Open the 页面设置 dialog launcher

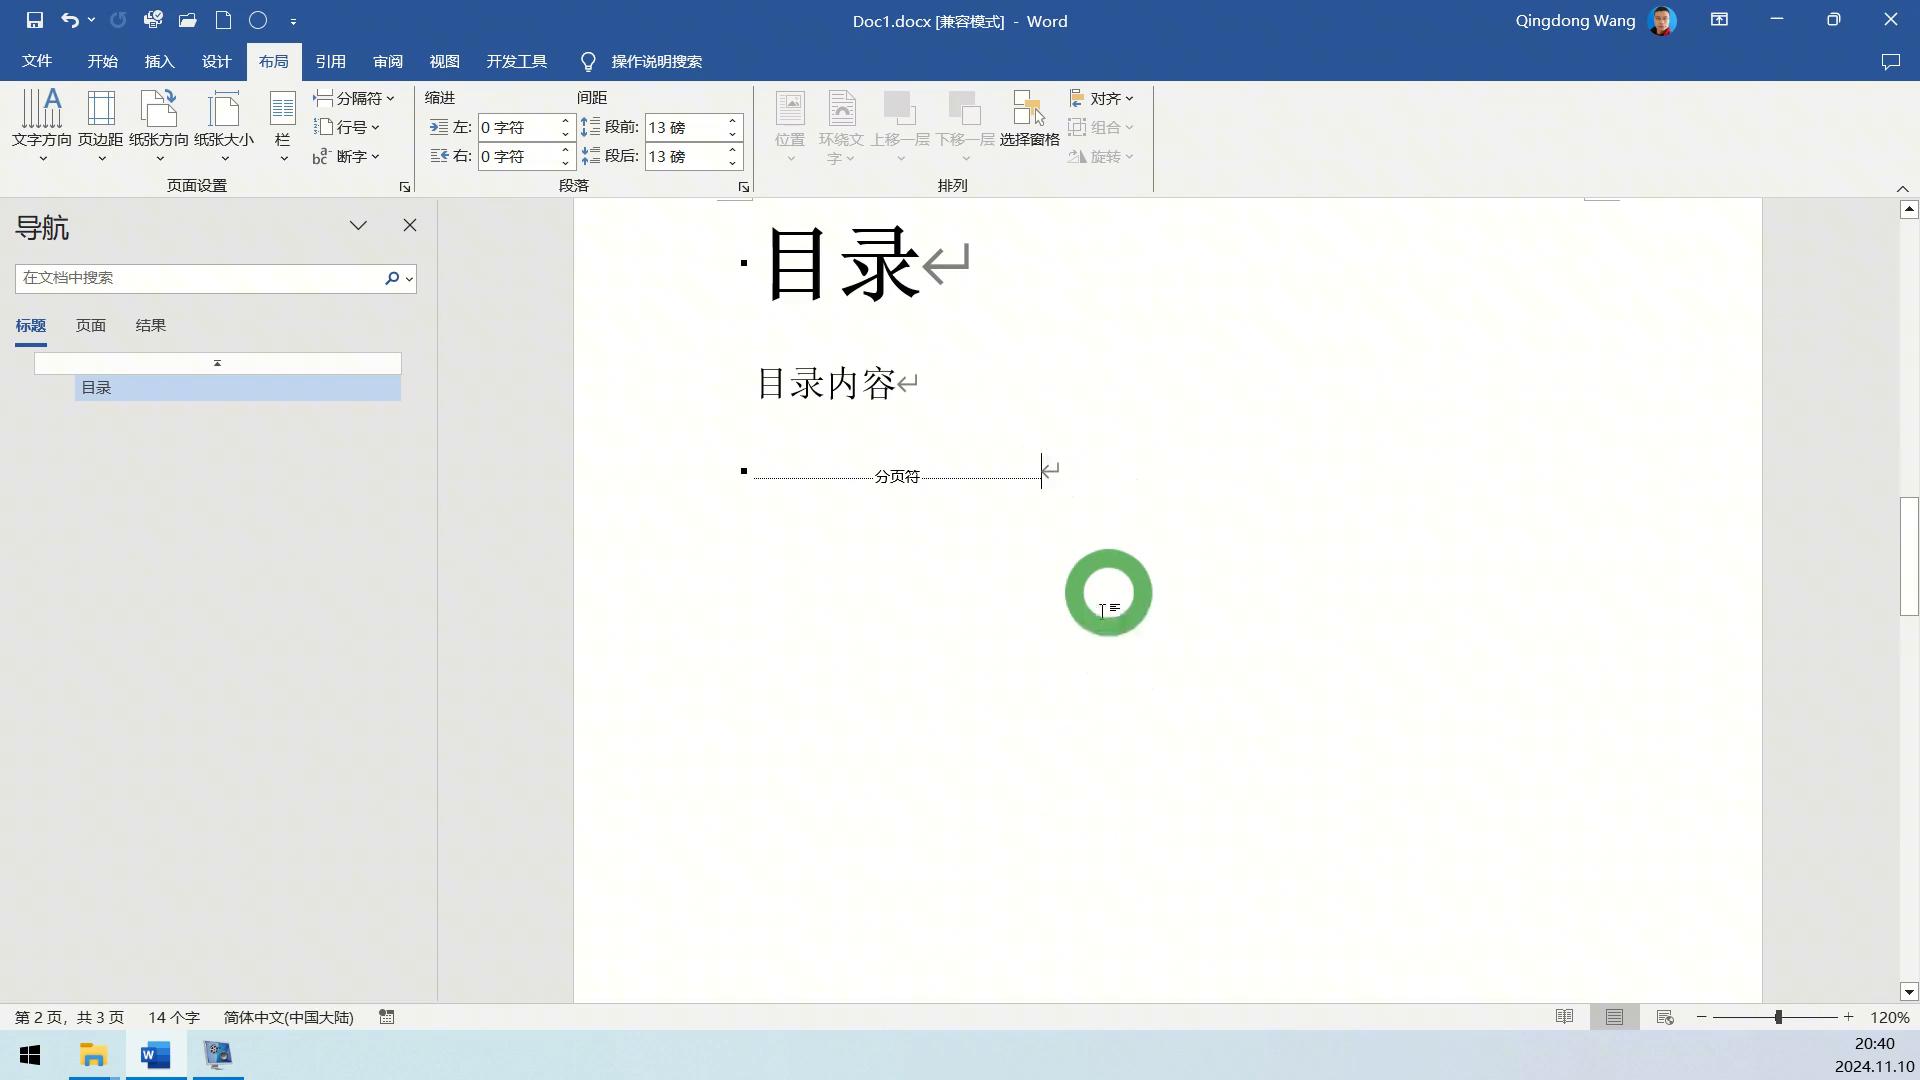pyautogui.click(x=404, y=186)
